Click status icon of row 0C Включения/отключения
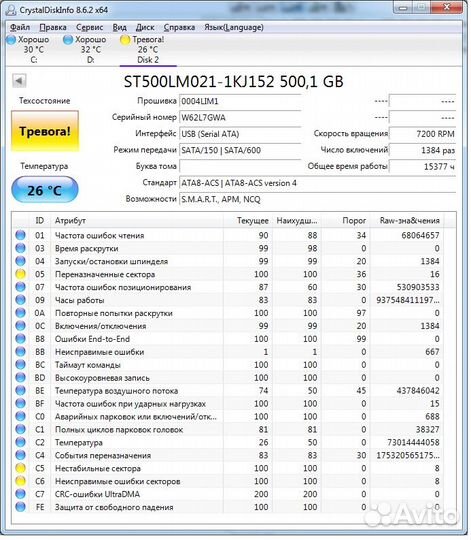471x540 pixels. [21, 326]
